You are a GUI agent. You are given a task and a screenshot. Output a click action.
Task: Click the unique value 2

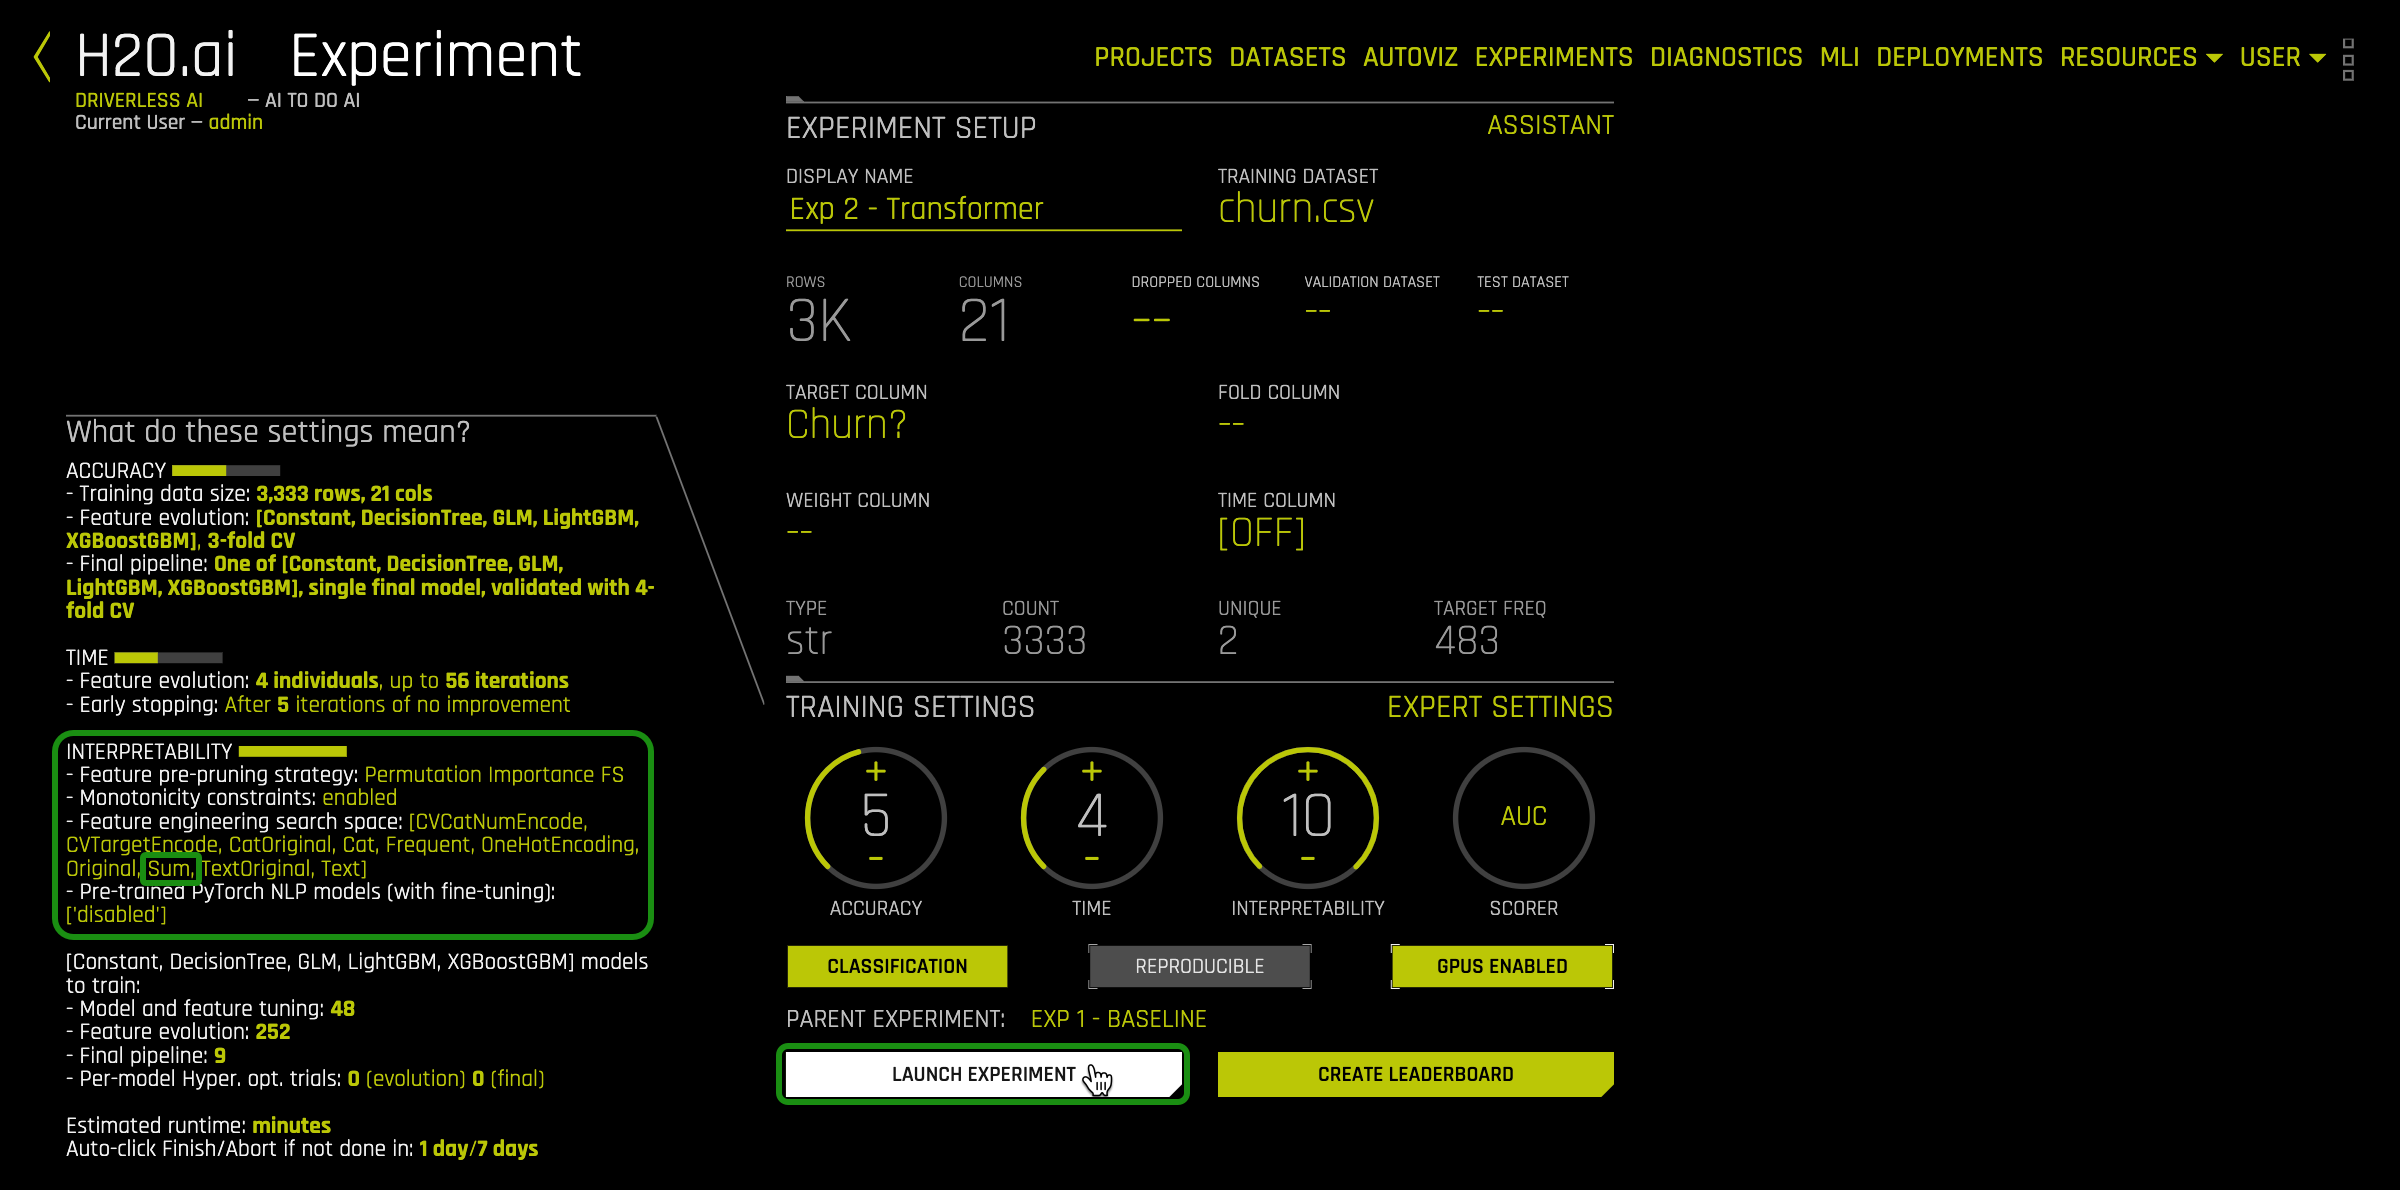click(1228, 640)
